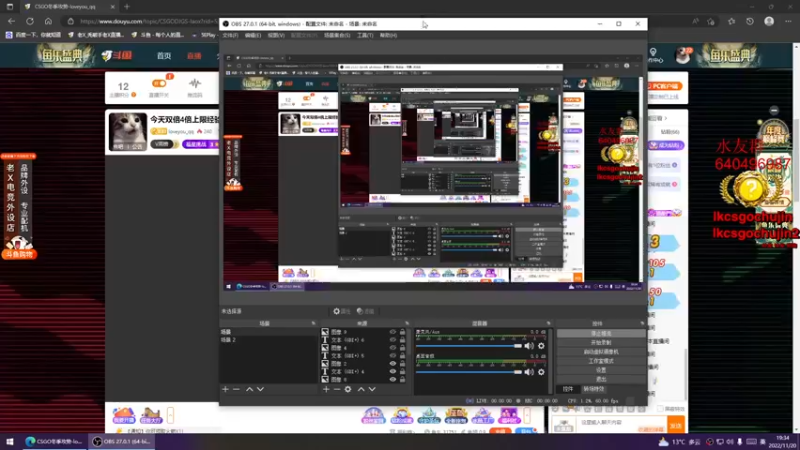This screenshot has height=450, width=800.
Task: Pop out the Audio Mixer dock
Action: pyautogui.click(x=548, y=323)
